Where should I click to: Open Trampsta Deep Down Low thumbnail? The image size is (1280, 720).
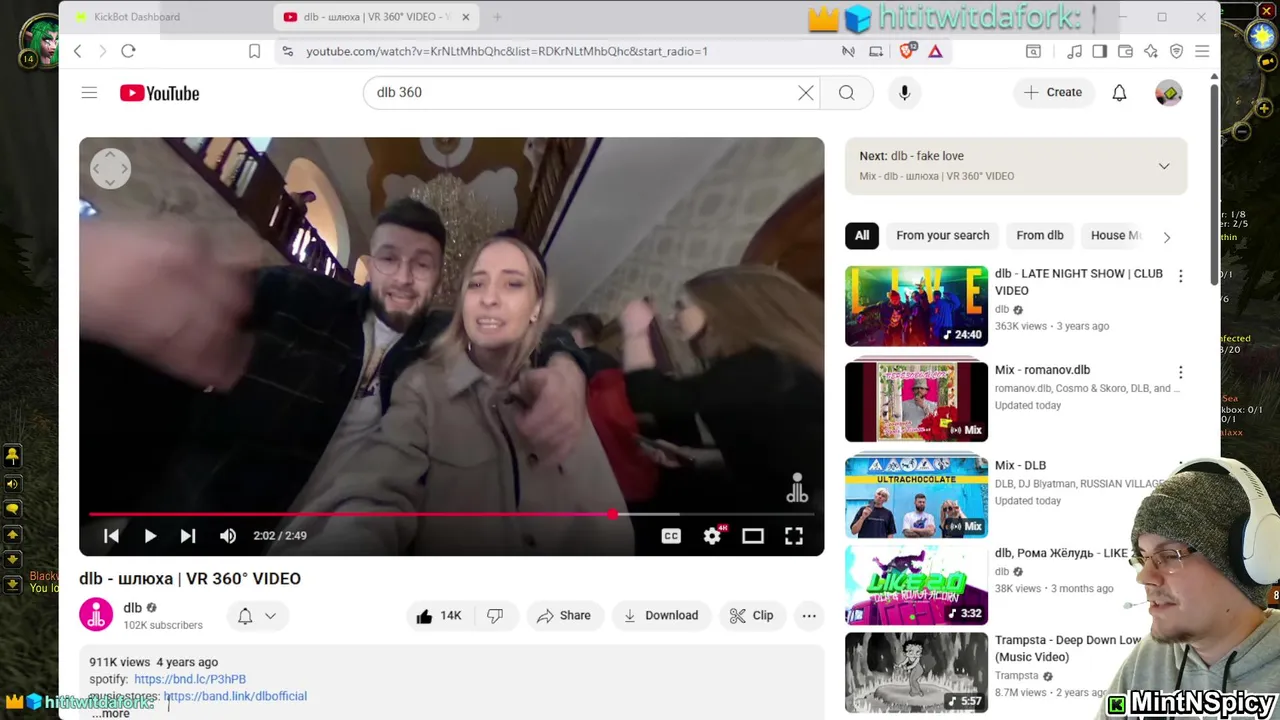pyautogui.click(x=916, y=673)
